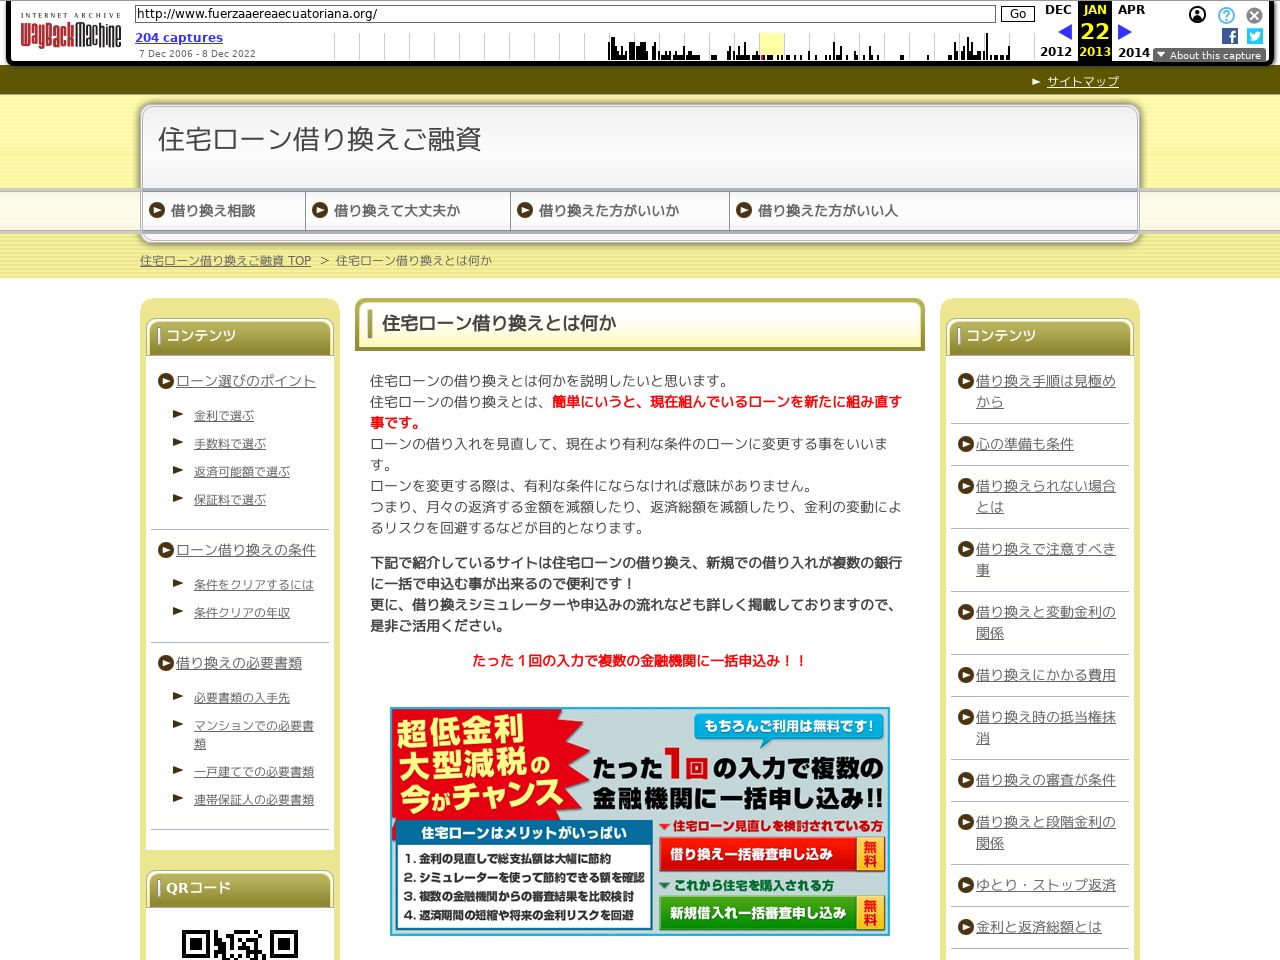Open 金利で選ぶ sidebar link
The height and width of the screenshot is (960, 1280).
pos(224,416)
